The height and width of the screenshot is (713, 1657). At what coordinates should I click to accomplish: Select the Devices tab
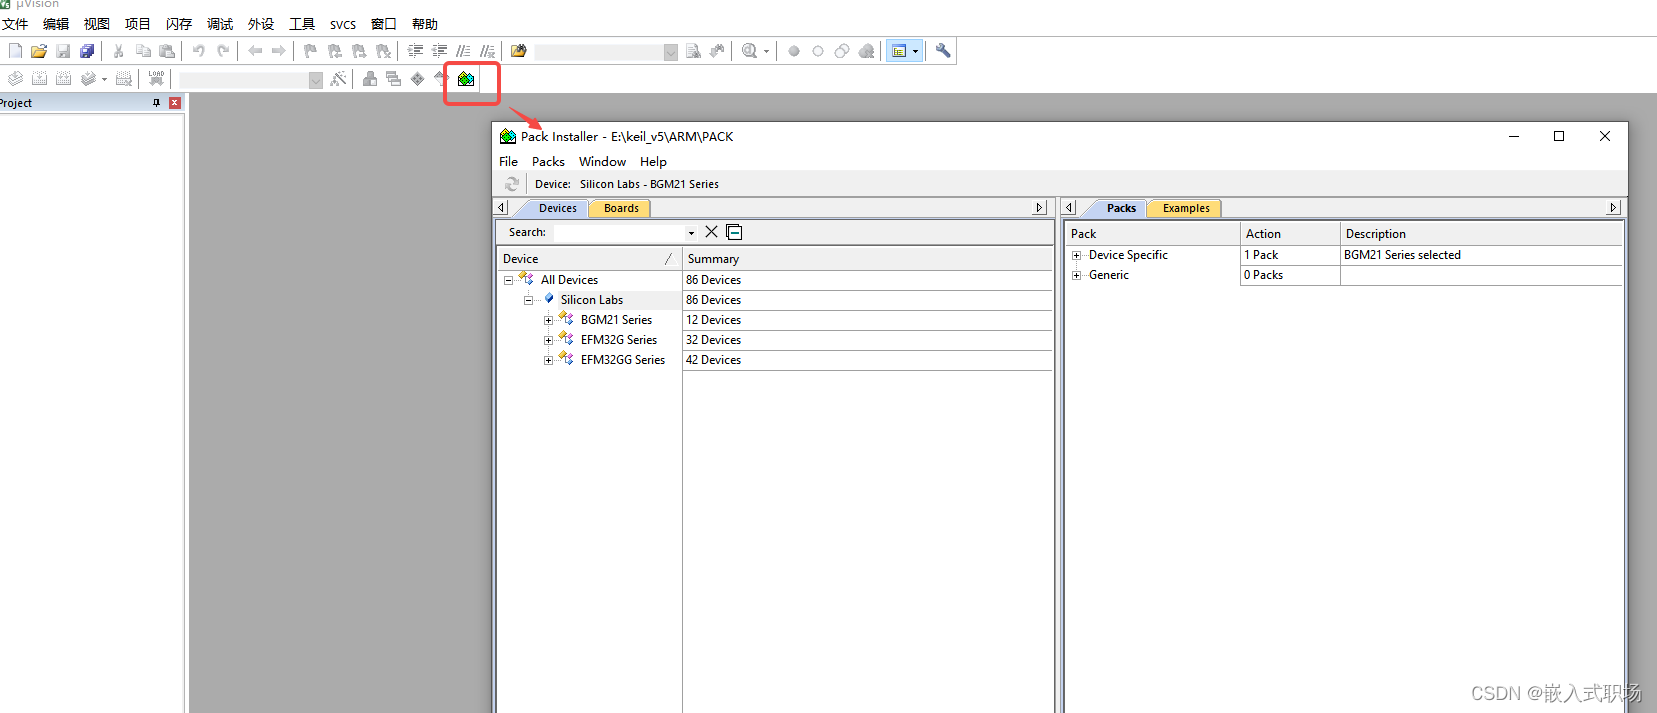pyautogui.click(x=557, y=208)
